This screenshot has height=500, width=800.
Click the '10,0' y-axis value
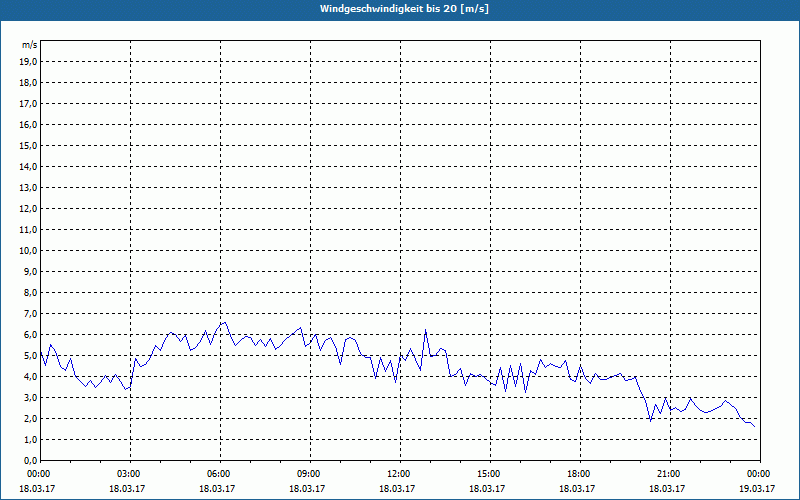(x=28, y=251)
